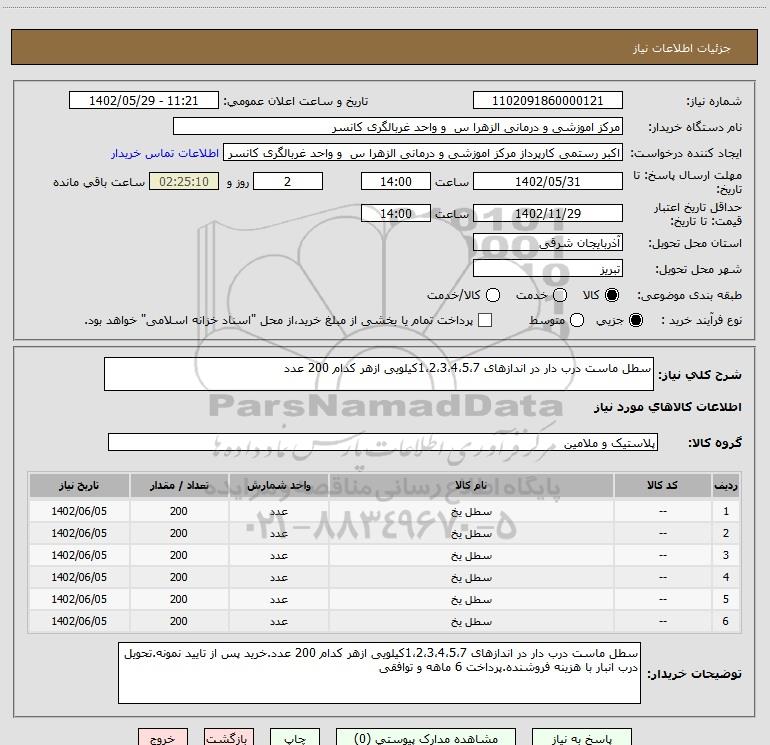
Task: Click سطل یخ in row 5
Action: coord(471,599)
